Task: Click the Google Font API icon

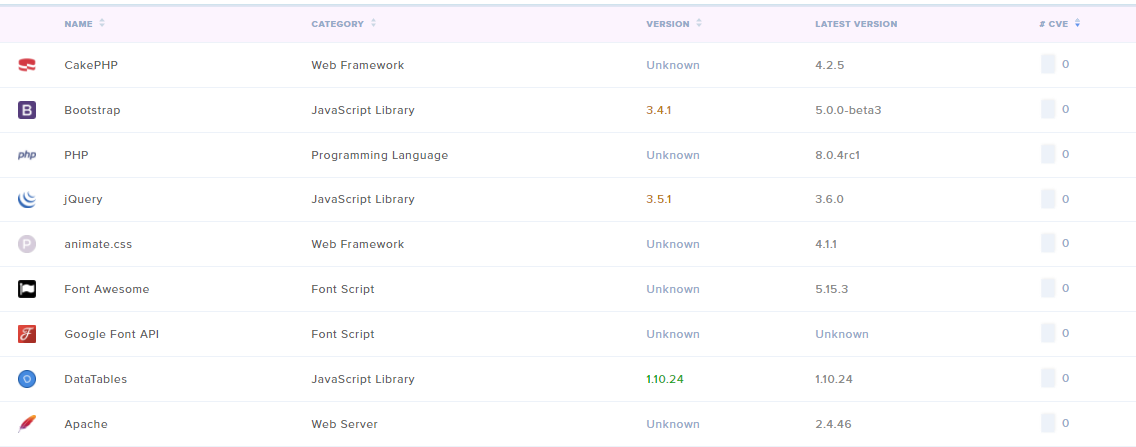Action: 27,334
